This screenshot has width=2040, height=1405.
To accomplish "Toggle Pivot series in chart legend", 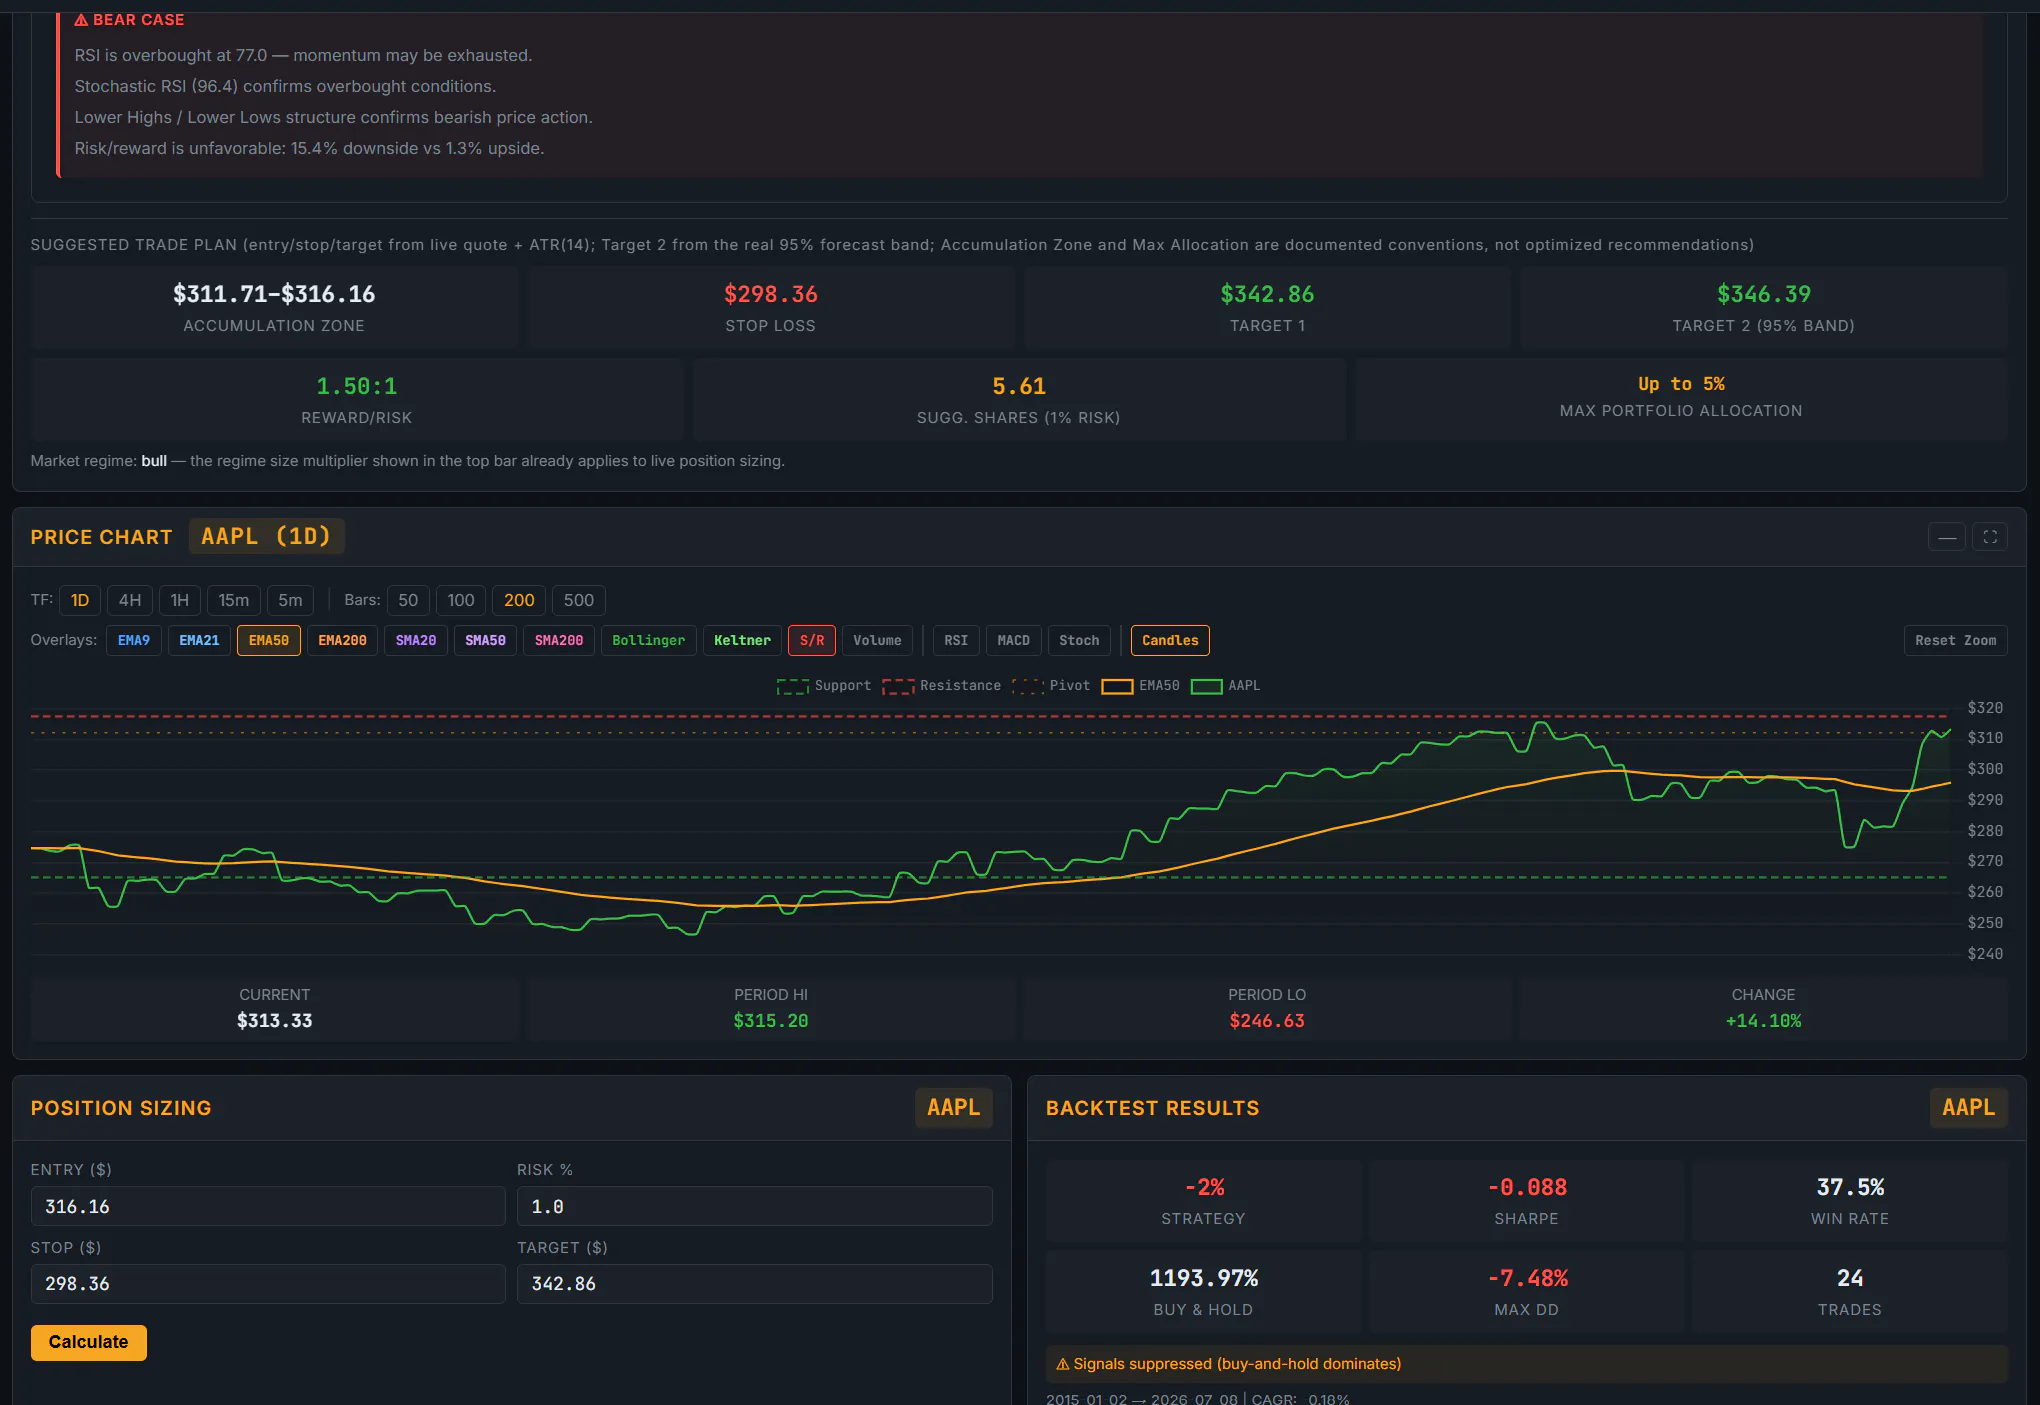I will (x=1051, y=686).
